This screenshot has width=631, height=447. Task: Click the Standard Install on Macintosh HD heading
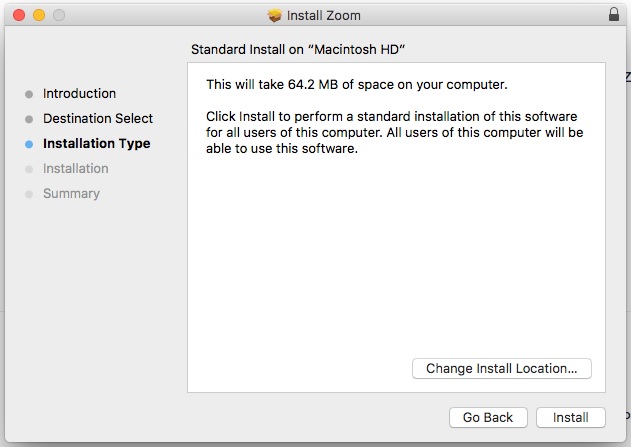pyautogui.click(x=303, y=49)
